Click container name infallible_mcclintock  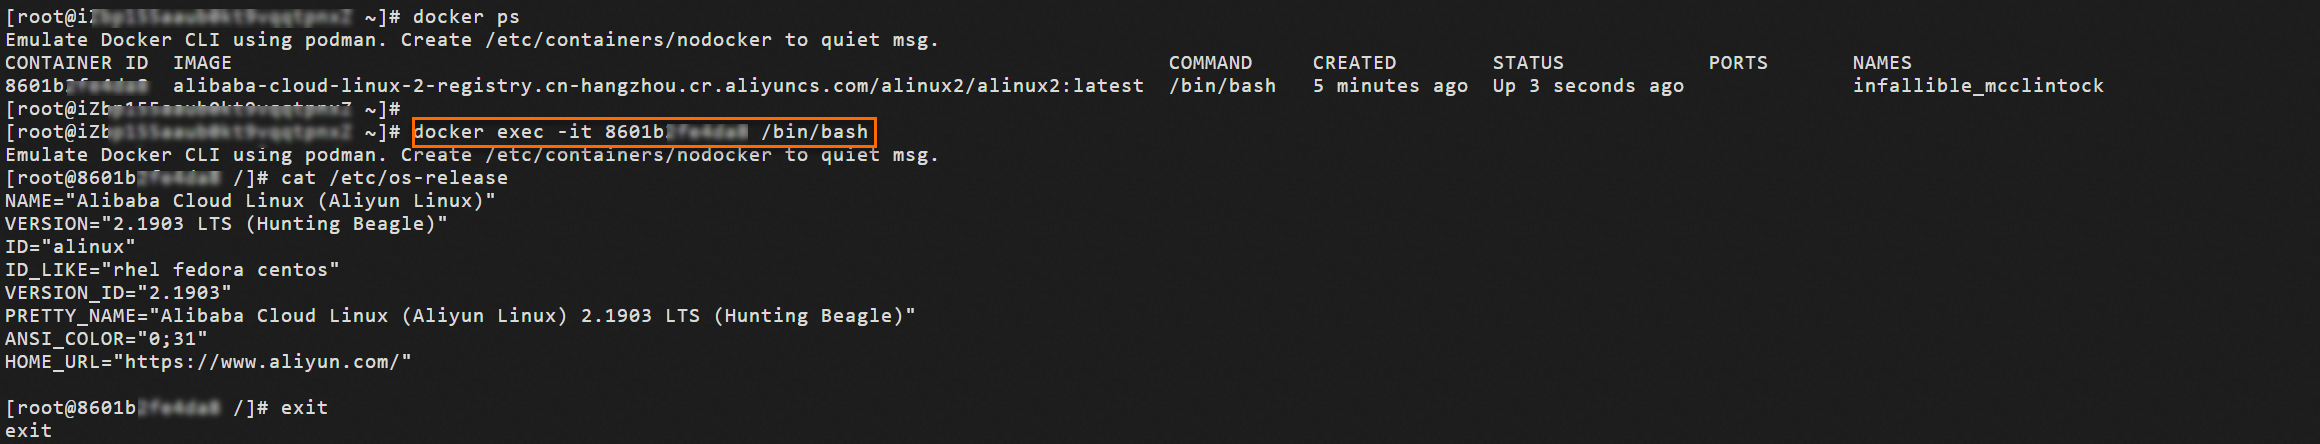tap(1978, 86)
